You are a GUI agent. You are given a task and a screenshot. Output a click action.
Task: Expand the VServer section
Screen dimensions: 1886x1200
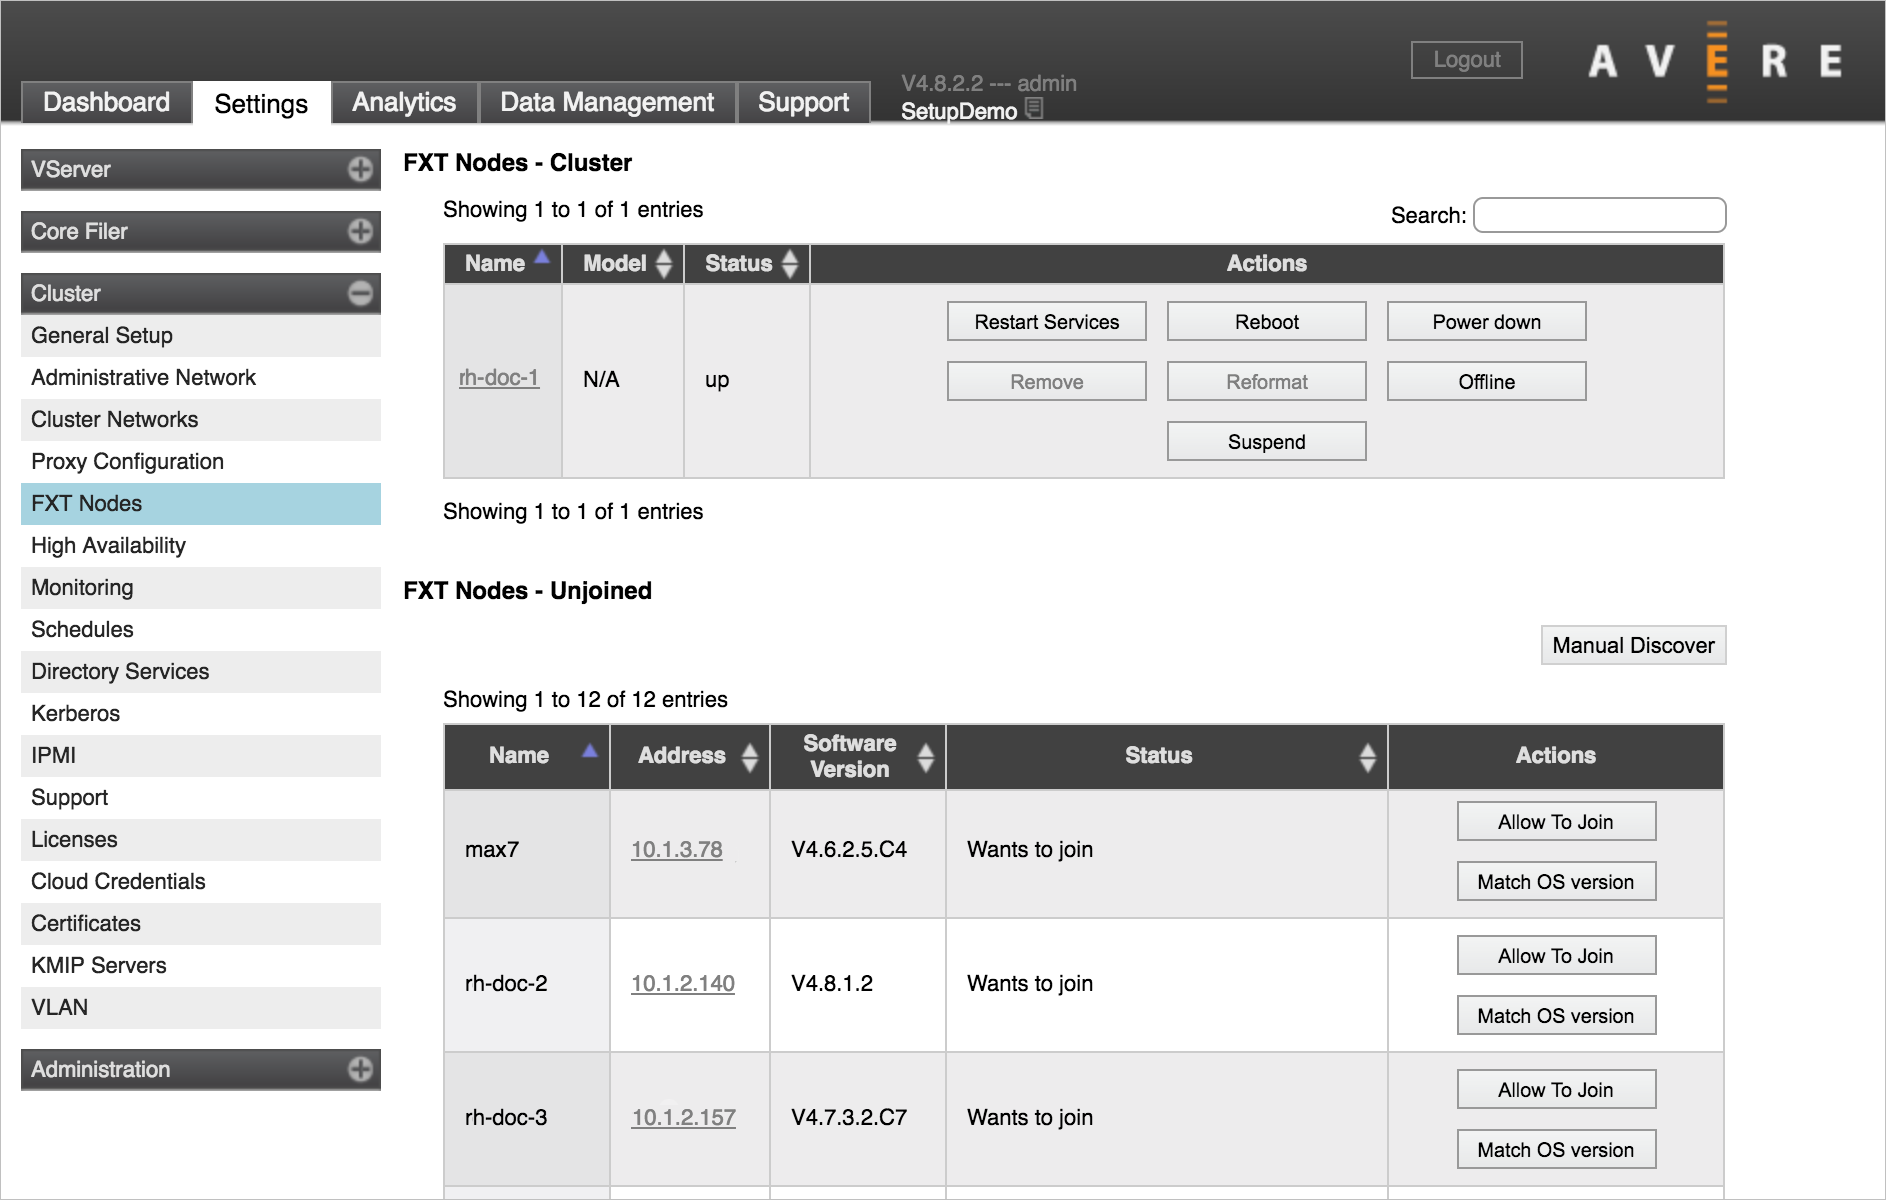(x=359, y=169)
